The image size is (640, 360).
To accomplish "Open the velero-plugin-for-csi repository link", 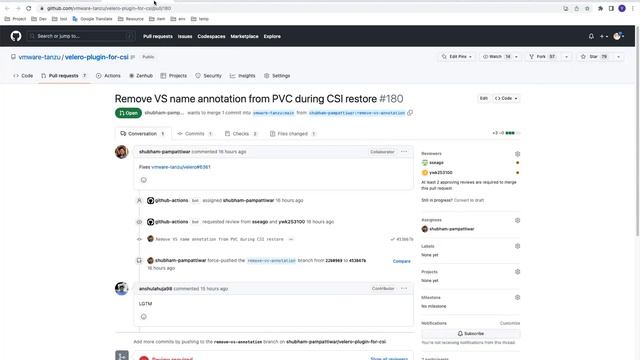I will click(x=97, y=57).
